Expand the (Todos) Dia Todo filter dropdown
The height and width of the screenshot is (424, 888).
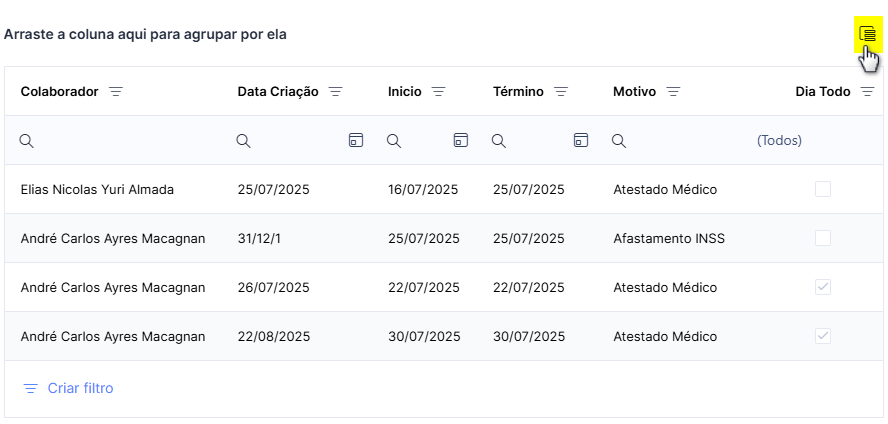779,140
